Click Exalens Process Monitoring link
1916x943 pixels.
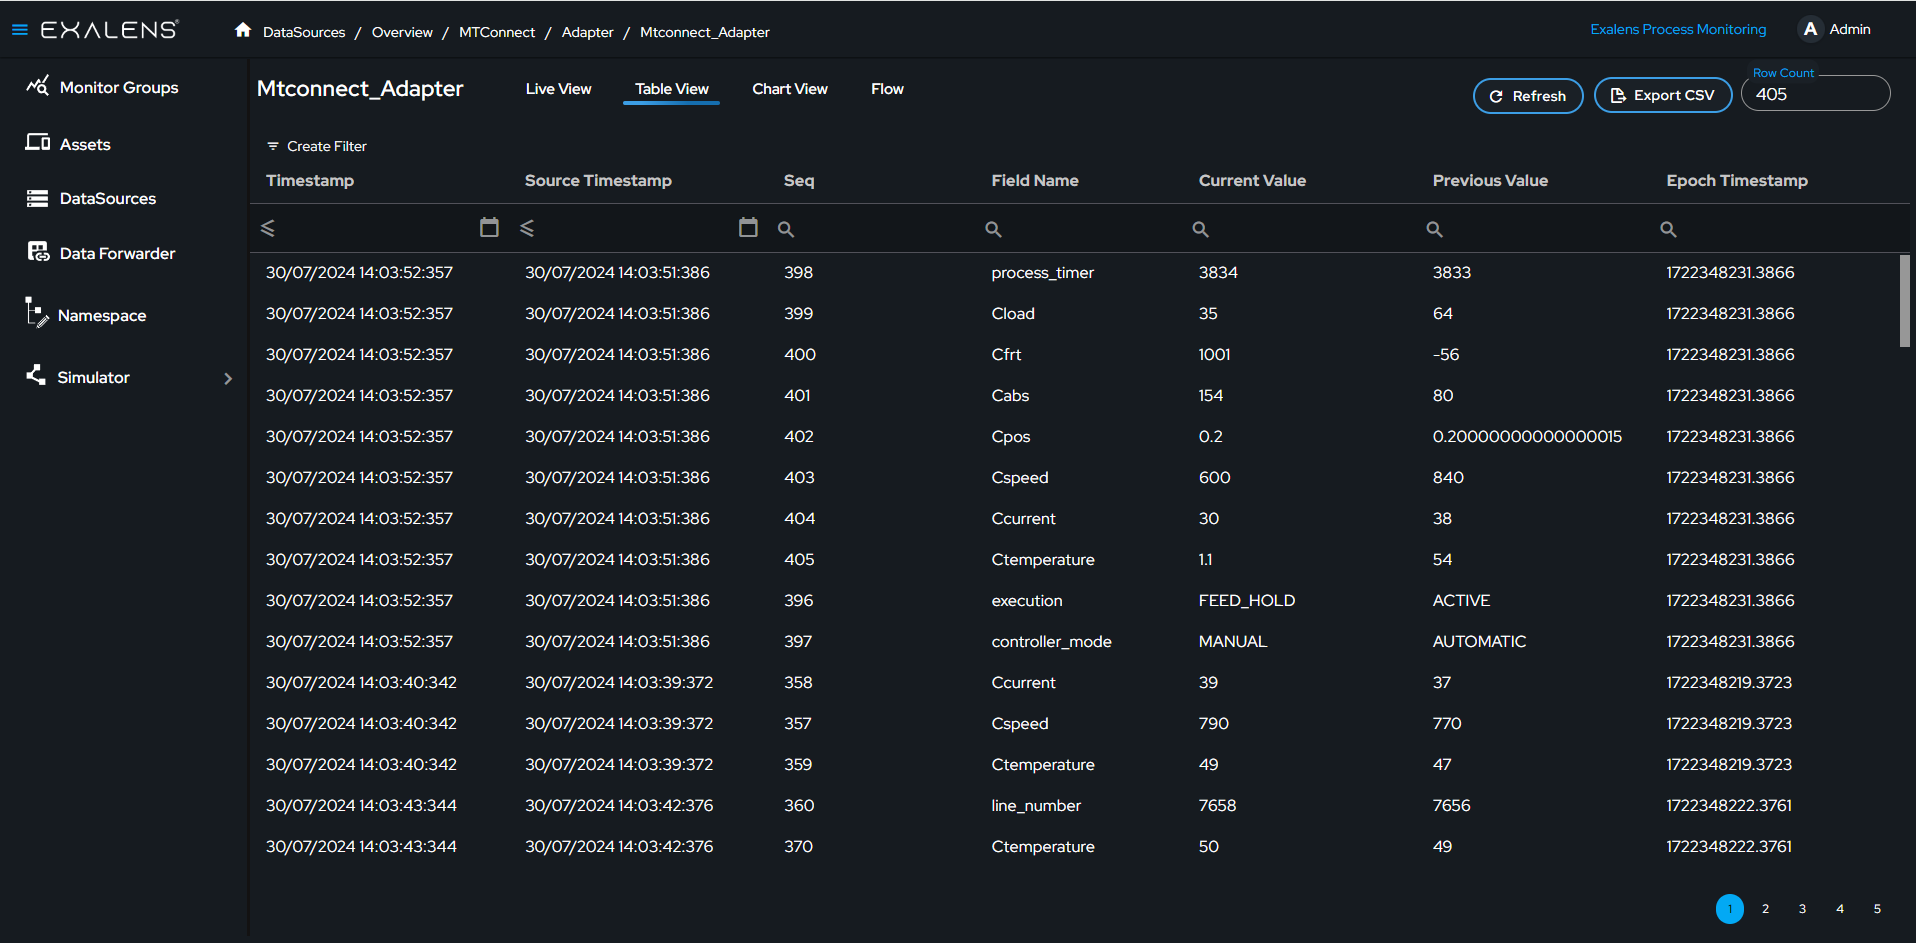pos(1678,29)
